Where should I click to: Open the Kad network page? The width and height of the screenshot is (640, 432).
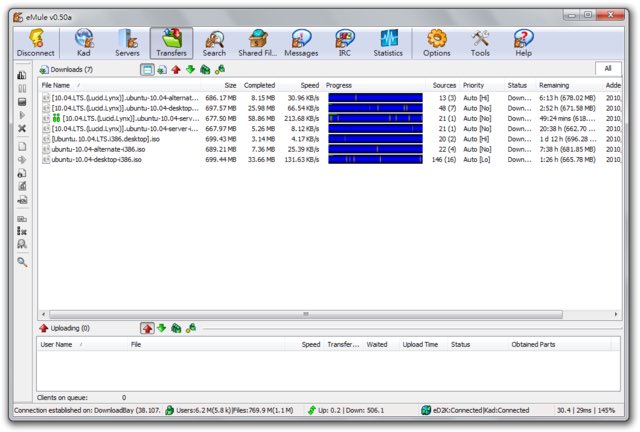(84, 43)
